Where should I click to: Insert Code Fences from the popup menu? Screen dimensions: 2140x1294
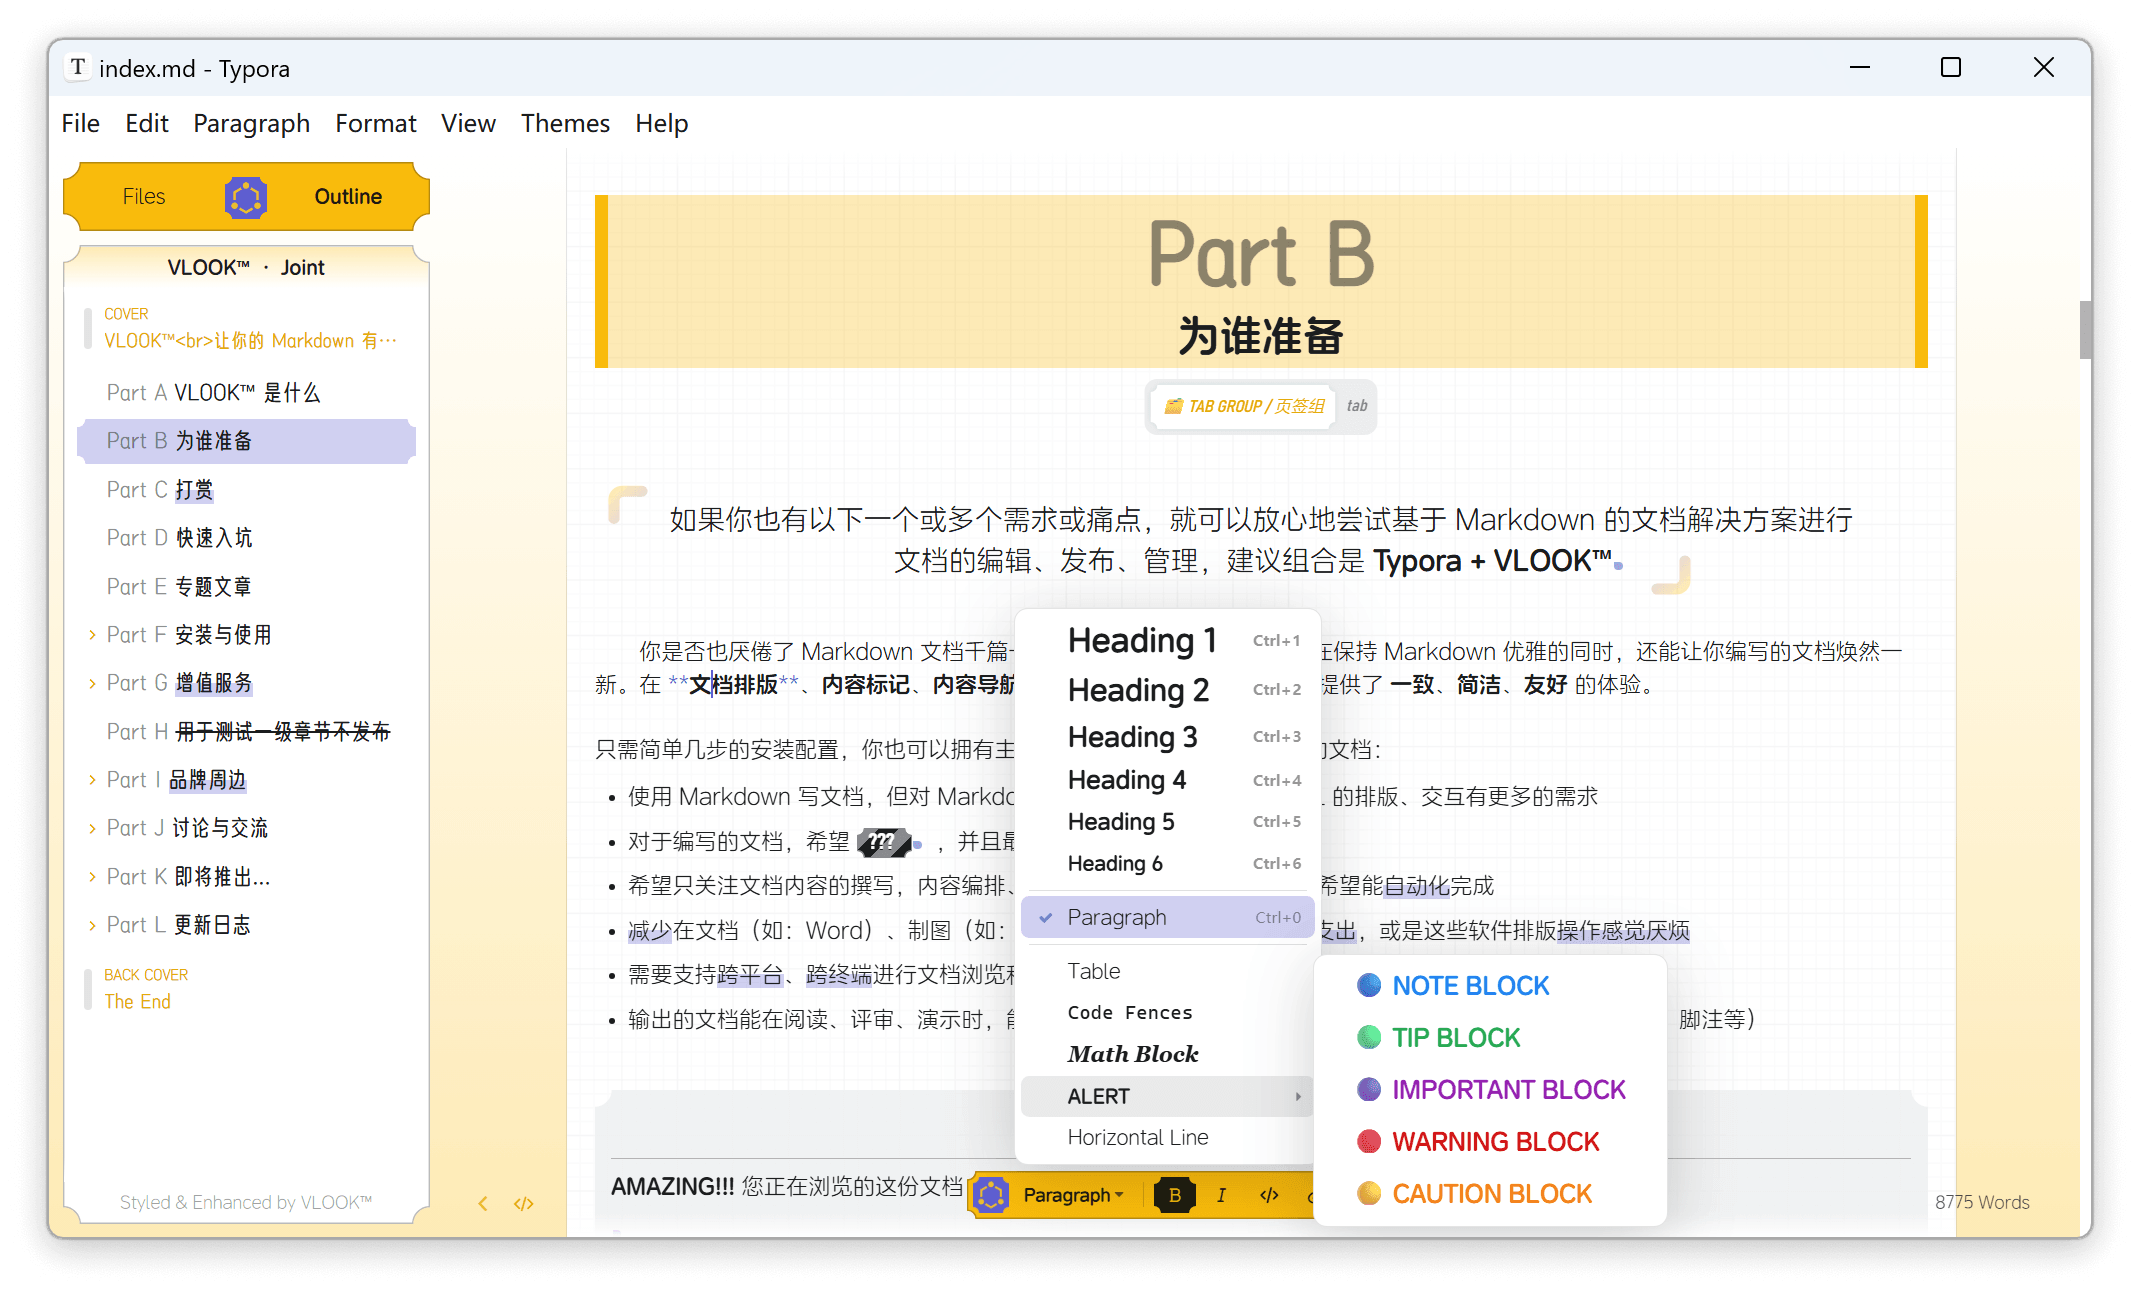[1168, 1013]
